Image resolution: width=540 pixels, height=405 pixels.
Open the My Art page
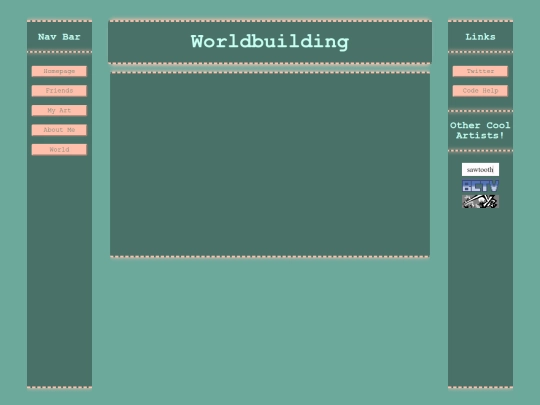[x=59, y=111]
